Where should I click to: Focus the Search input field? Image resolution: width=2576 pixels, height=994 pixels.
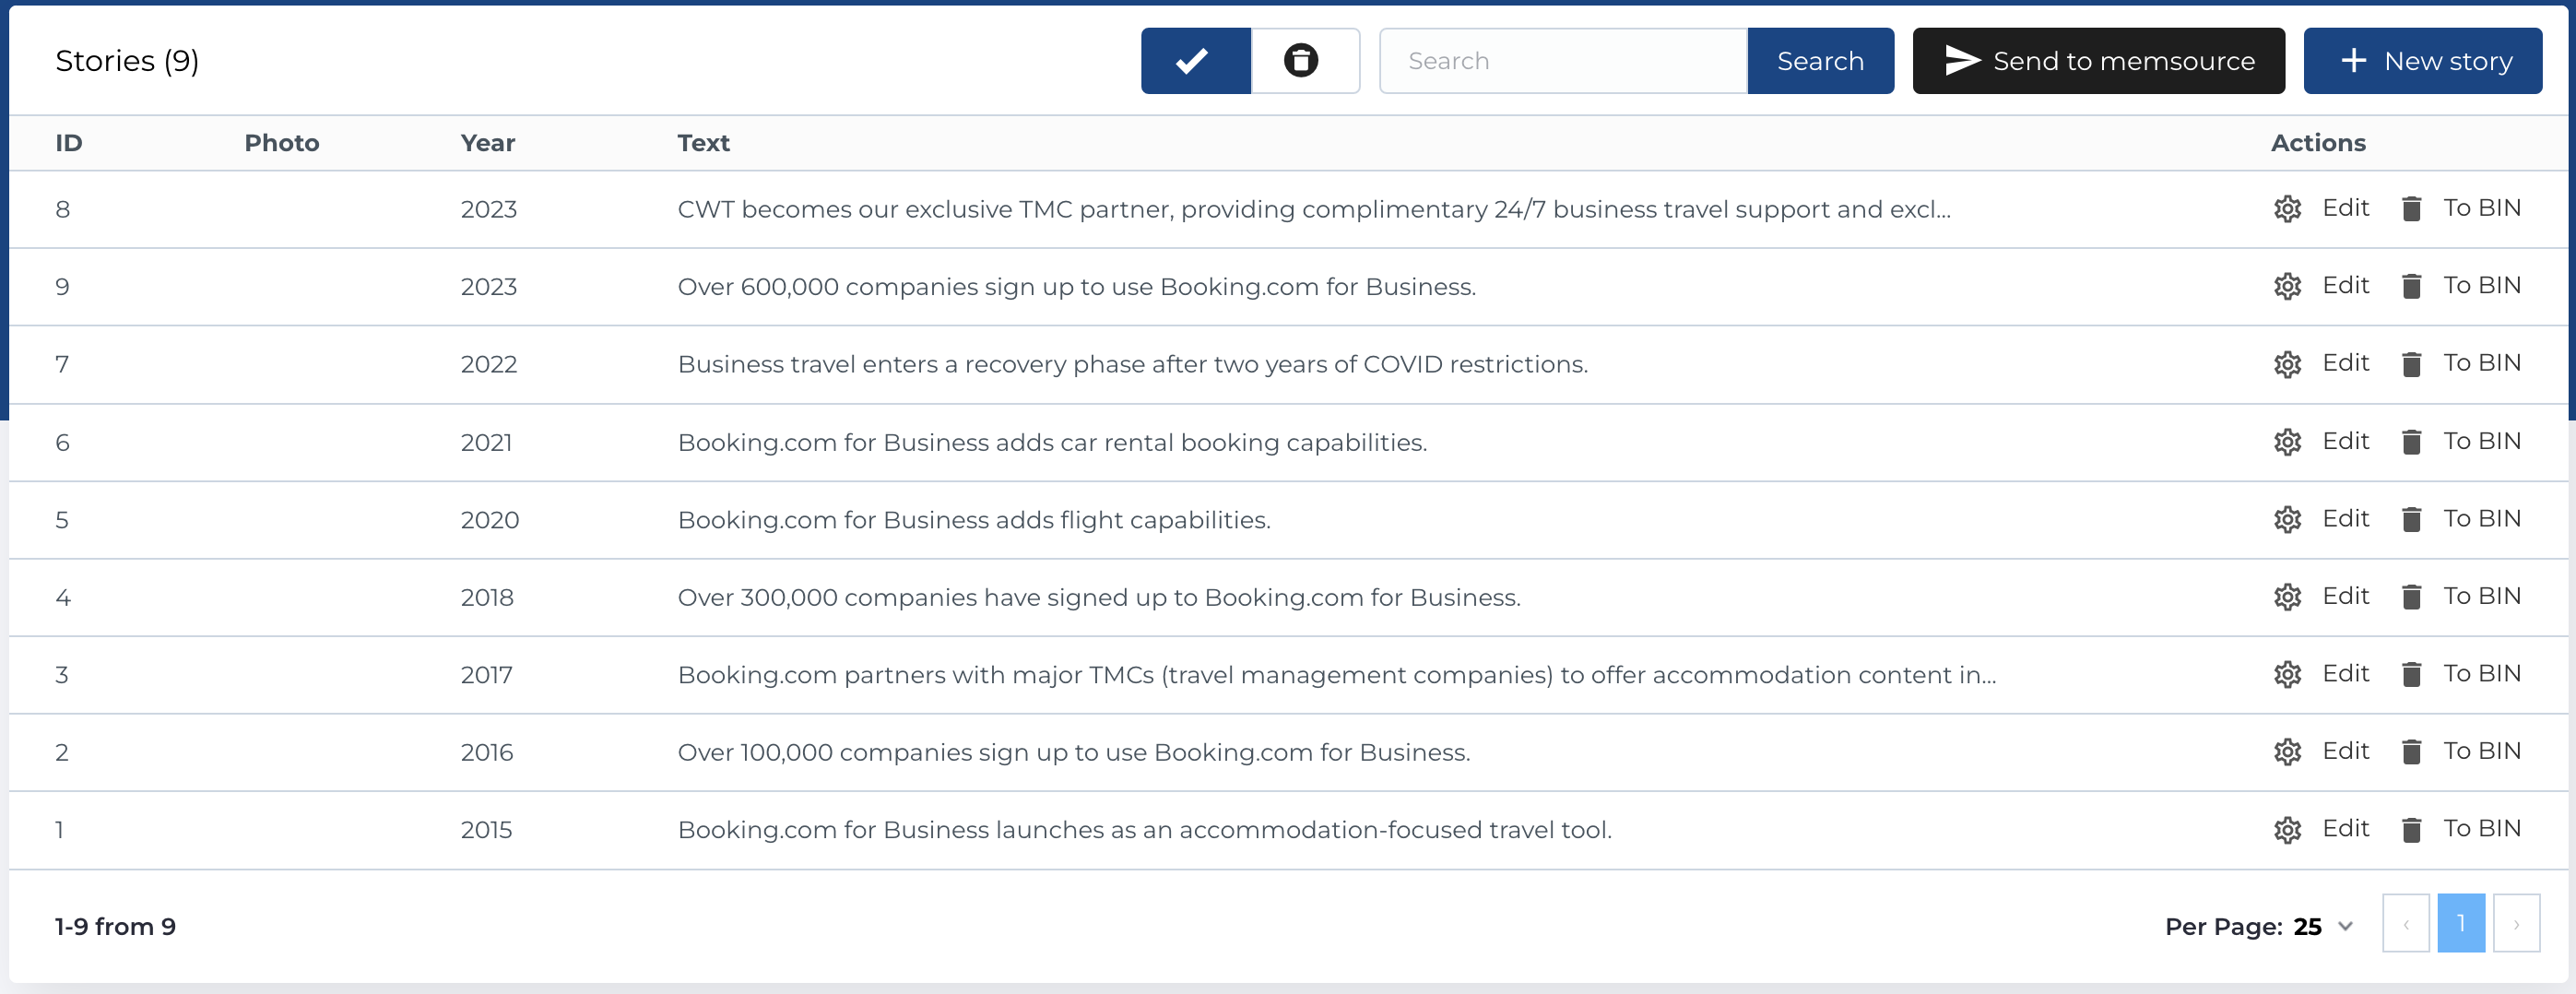tap(1563, 61)
